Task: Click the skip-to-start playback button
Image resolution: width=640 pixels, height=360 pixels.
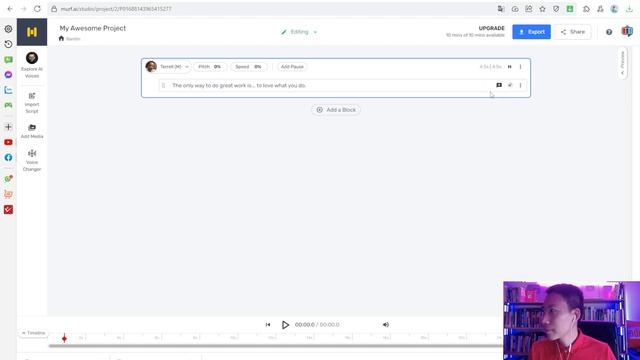Action: click(268, 324)
